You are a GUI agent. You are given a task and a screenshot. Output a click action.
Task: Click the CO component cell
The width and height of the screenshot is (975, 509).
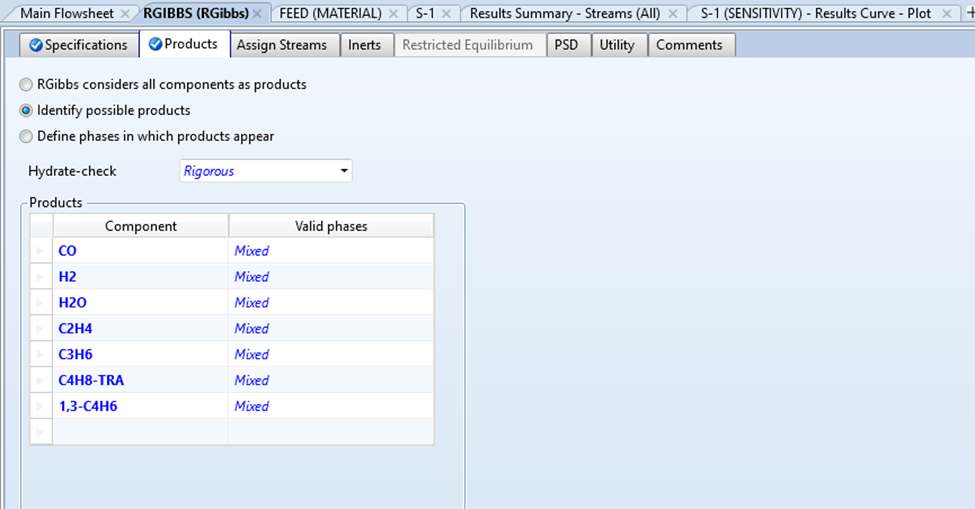pos(141,250)
